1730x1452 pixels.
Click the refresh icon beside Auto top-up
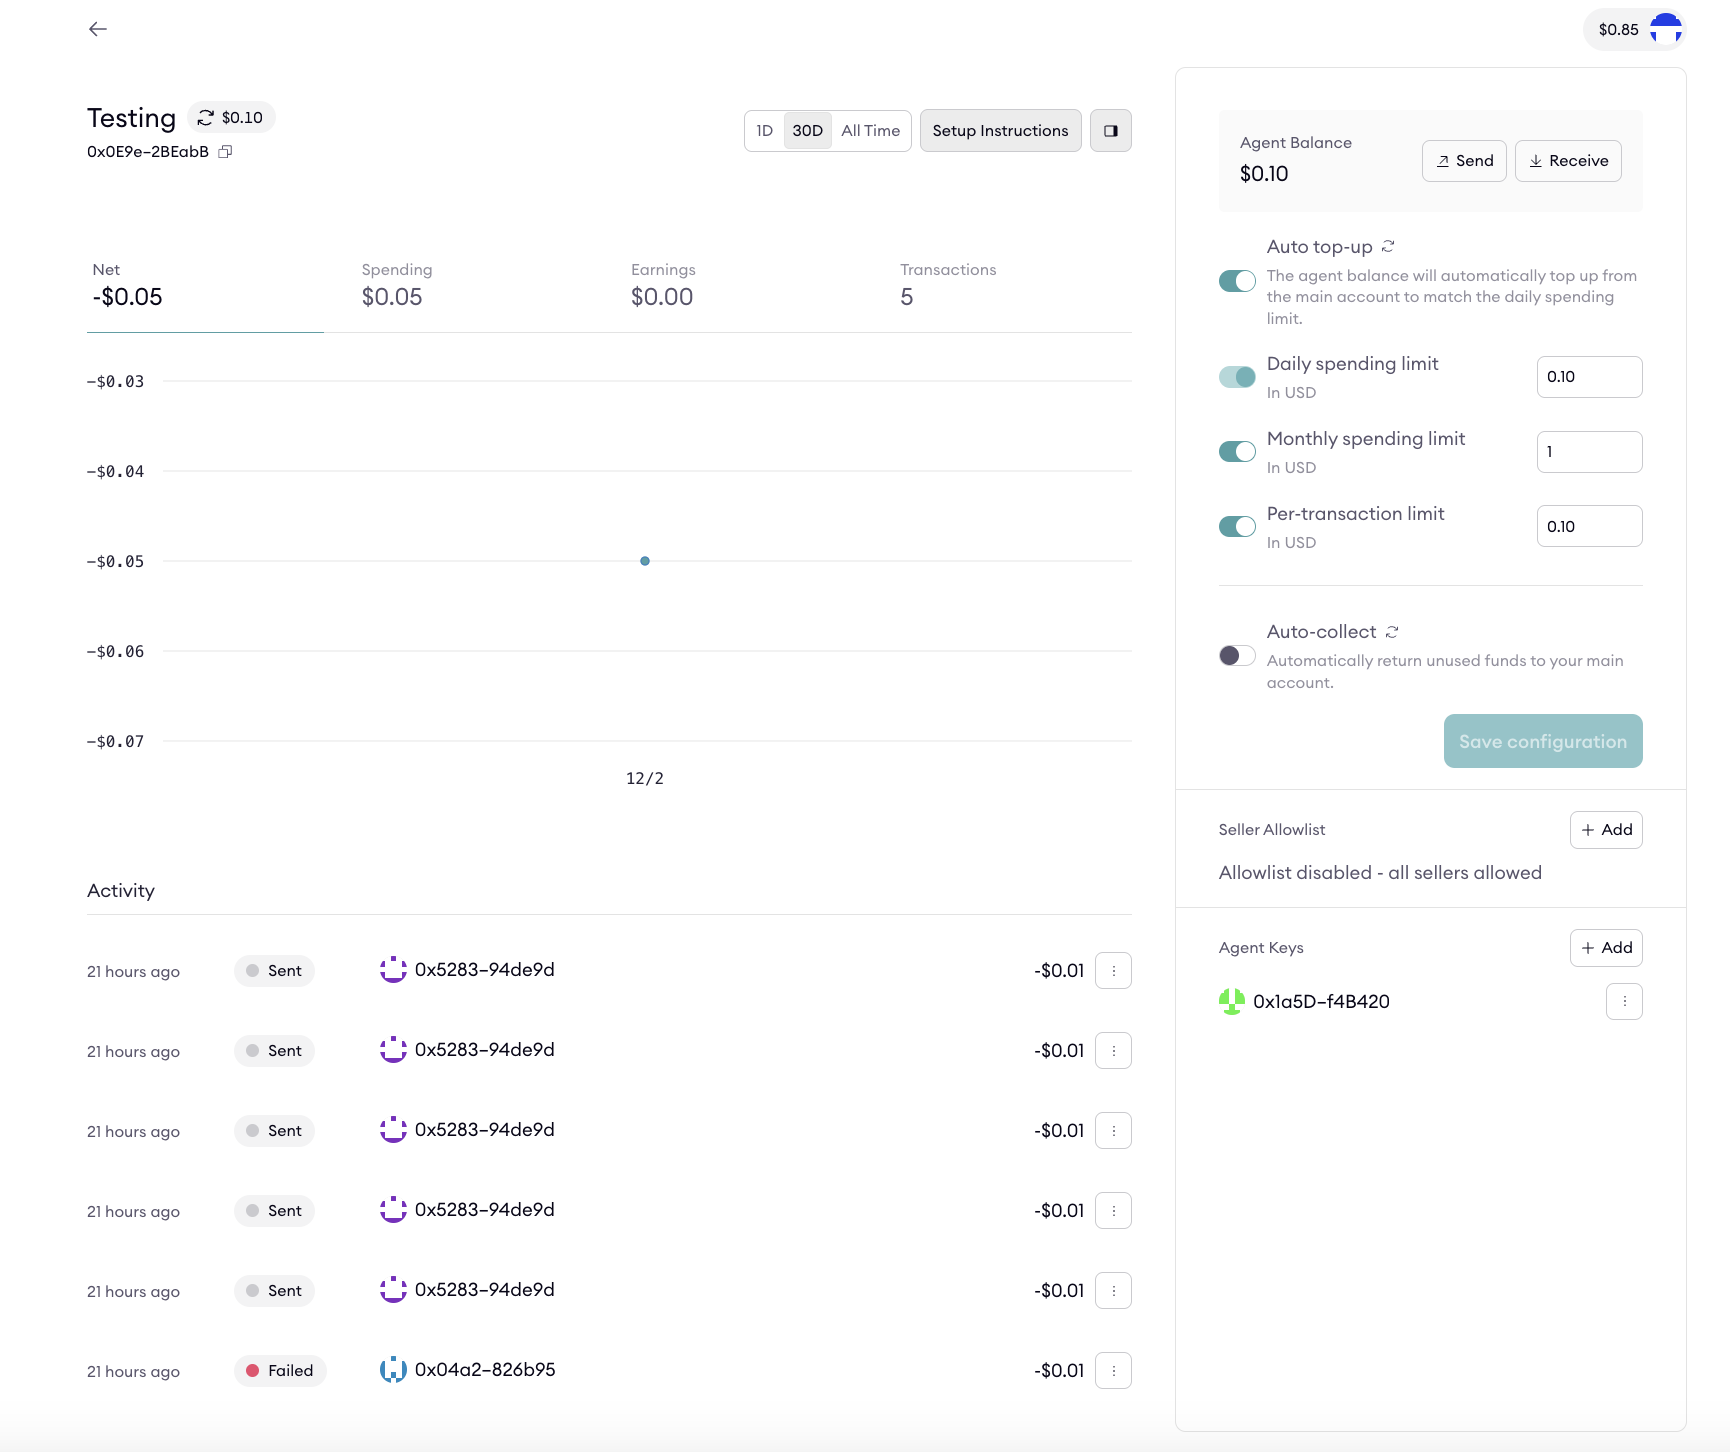pyautogui.click(x=1388, y=246)
